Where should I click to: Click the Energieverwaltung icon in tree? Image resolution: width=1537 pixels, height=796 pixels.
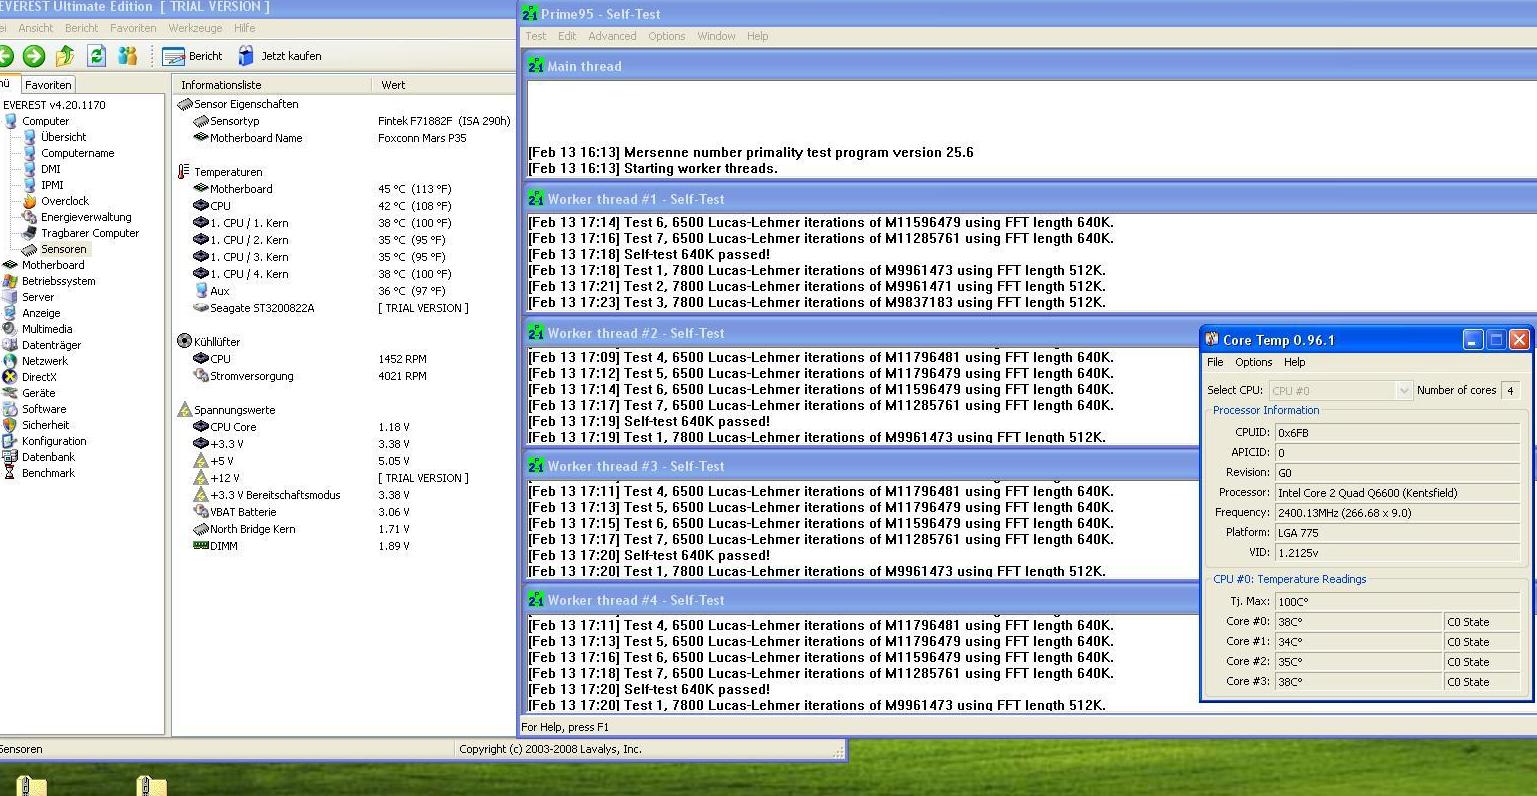click(x=30, y=217)
